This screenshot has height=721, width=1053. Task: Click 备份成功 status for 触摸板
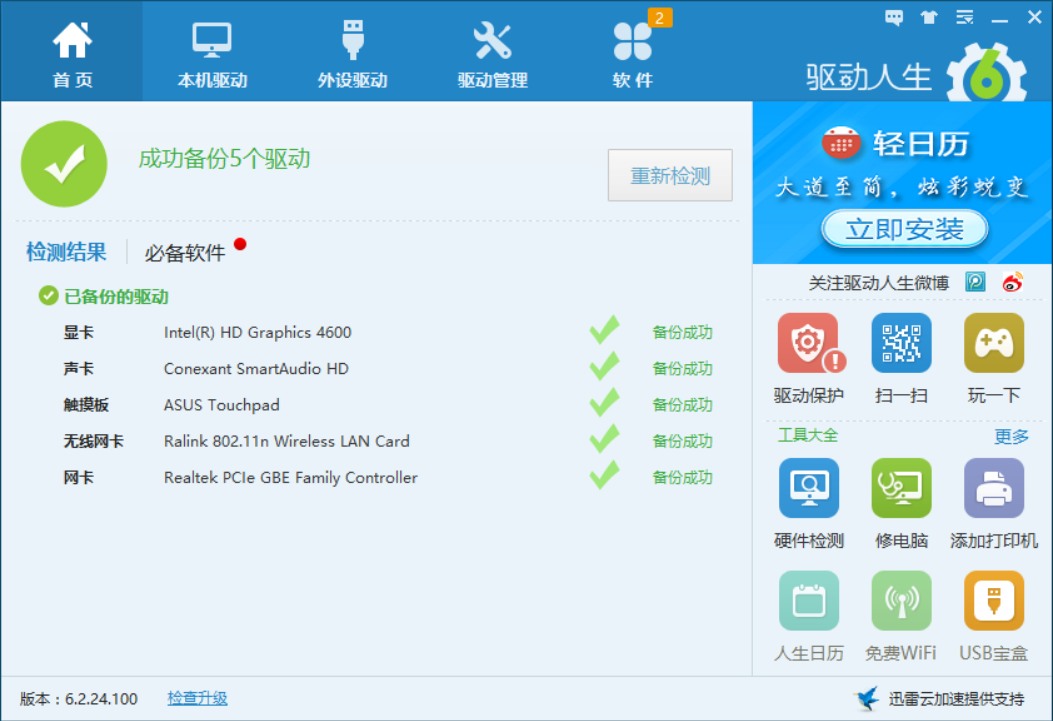pos(682,405)
